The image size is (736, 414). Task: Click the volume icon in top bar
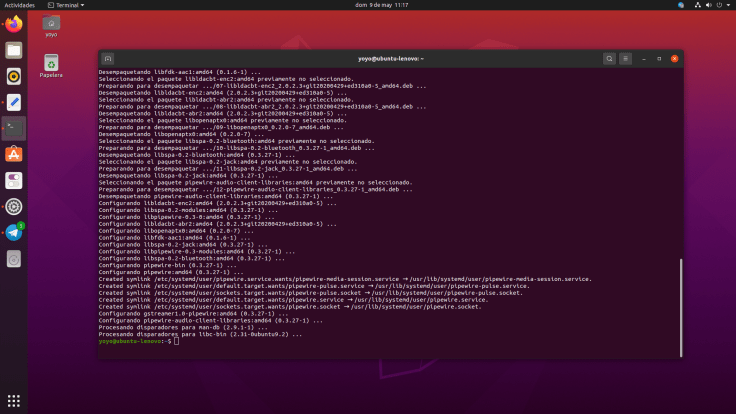tap(706, 5)
